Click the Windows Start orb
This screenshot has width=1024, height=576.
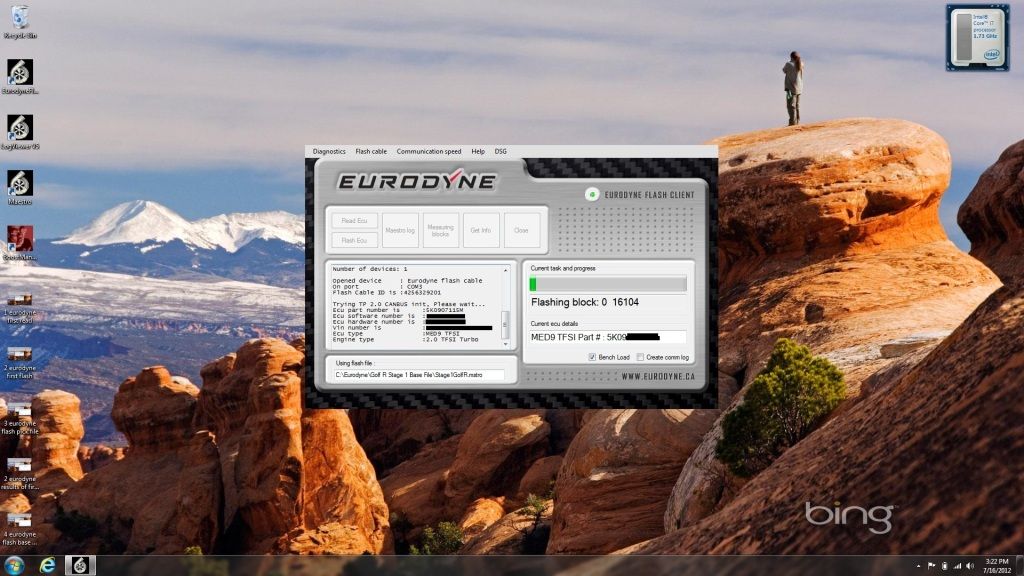click(x=14, y=565)
